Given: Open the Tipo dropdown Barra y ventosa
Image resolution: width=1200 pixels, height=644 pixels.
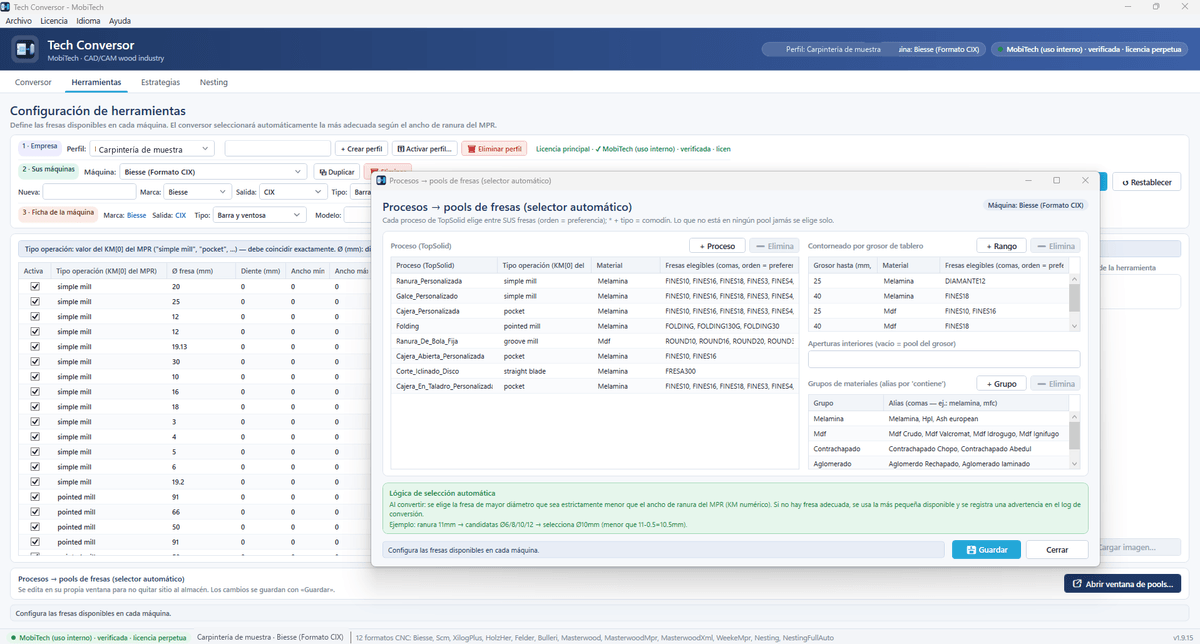Looking at the screenshot, I should pos(260,215).
